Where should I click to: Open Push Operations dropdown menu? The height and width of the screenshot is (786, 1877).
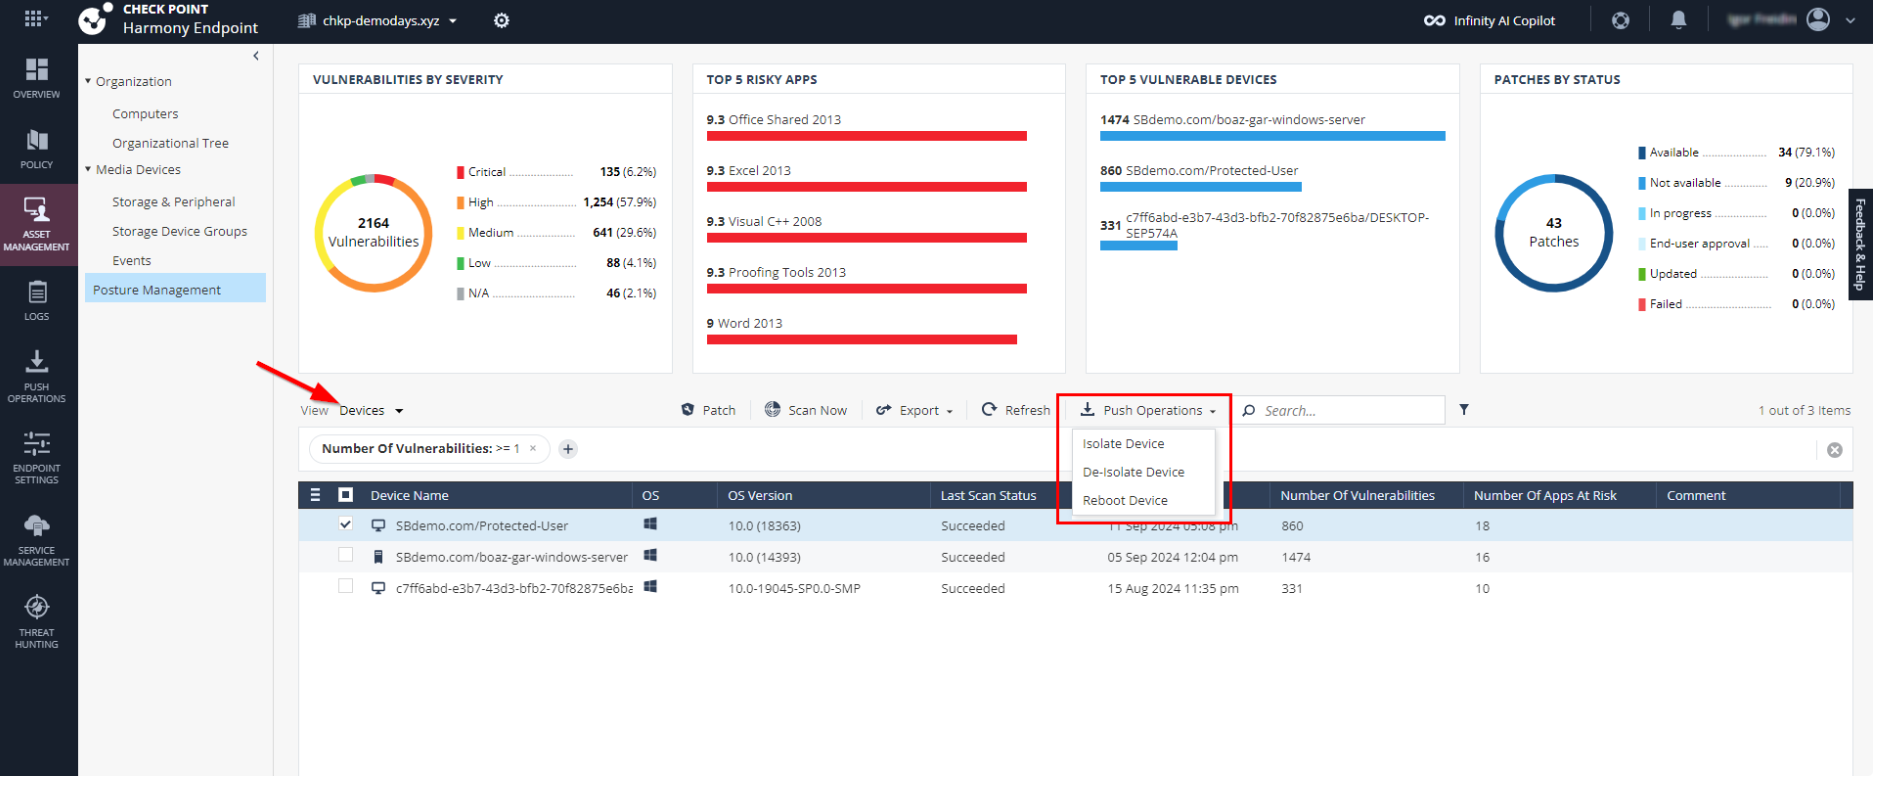(x=1148, y=410)
